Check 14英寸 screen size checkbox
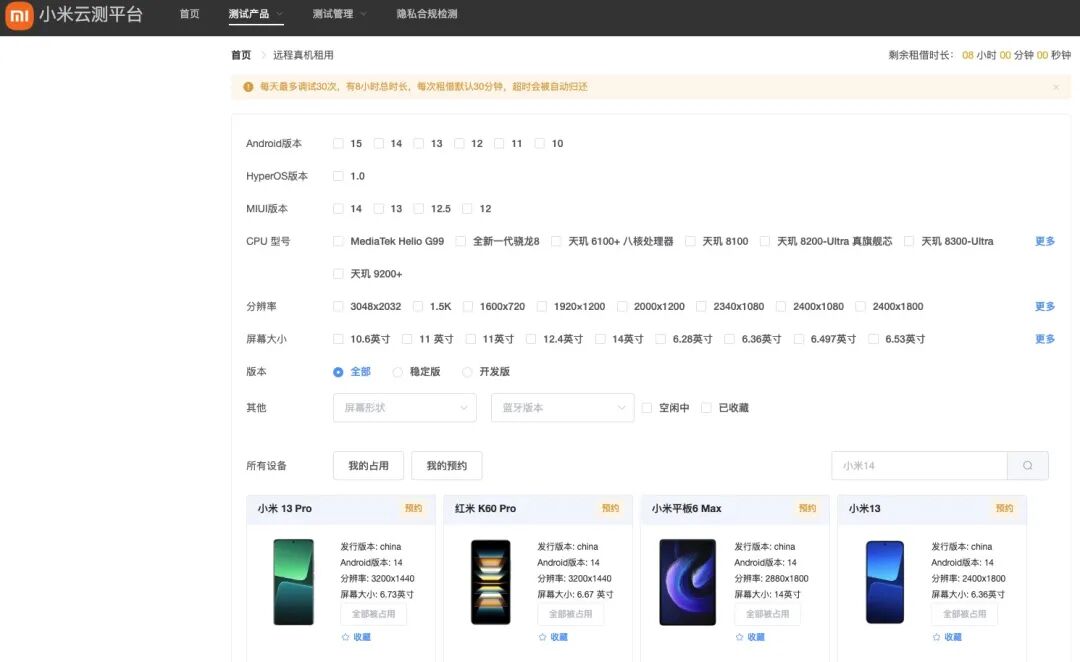Viewport: 1080px width, 662px height. [600, 339]
